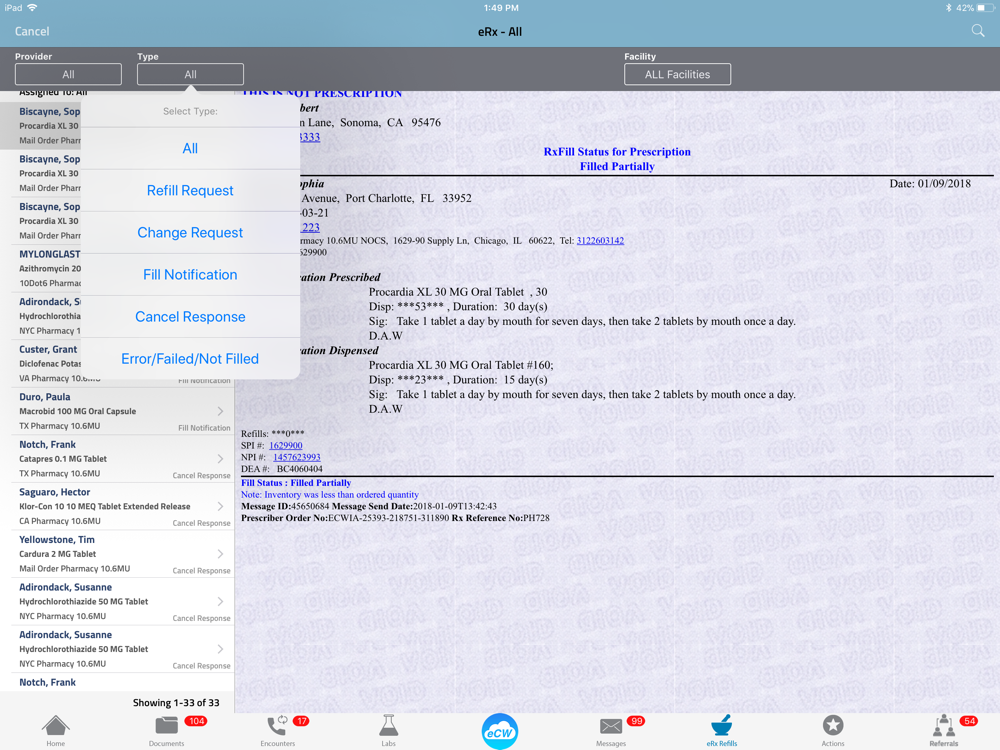Tap the search magnifier icon
The height and width of the screenshot is (750, 1000).
978,31
